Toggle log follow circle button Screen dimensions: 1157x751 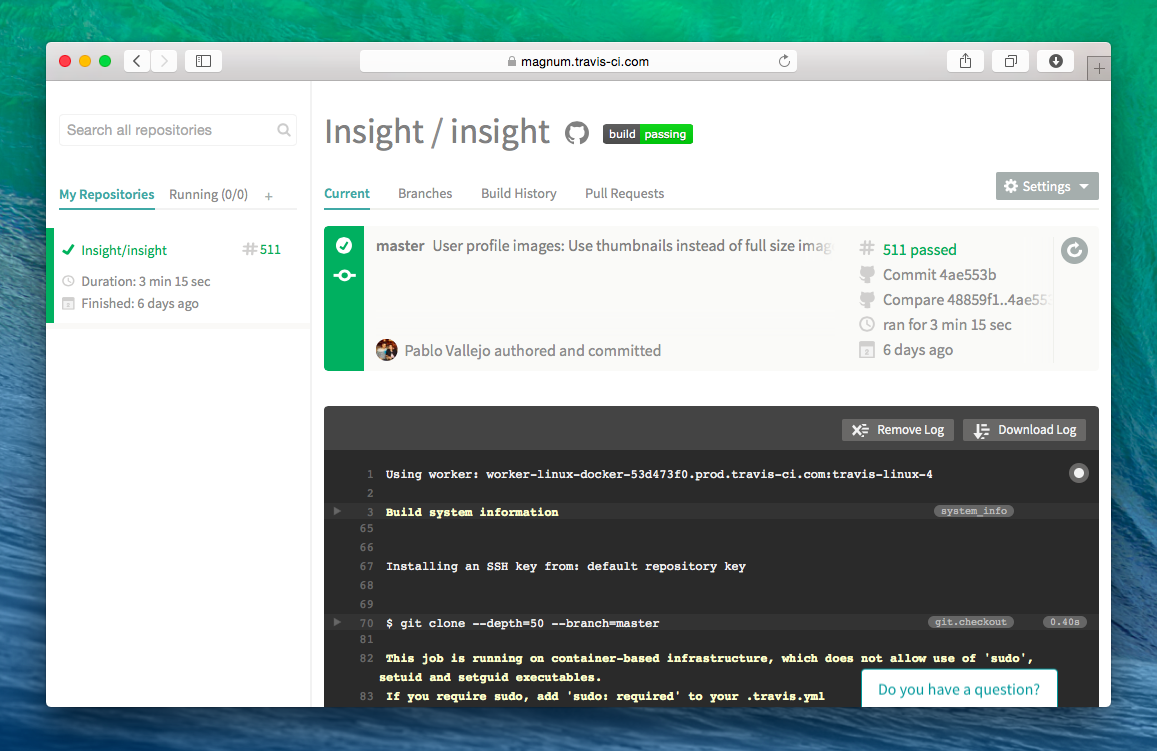pyautogui.click(x=1079, y=473)
